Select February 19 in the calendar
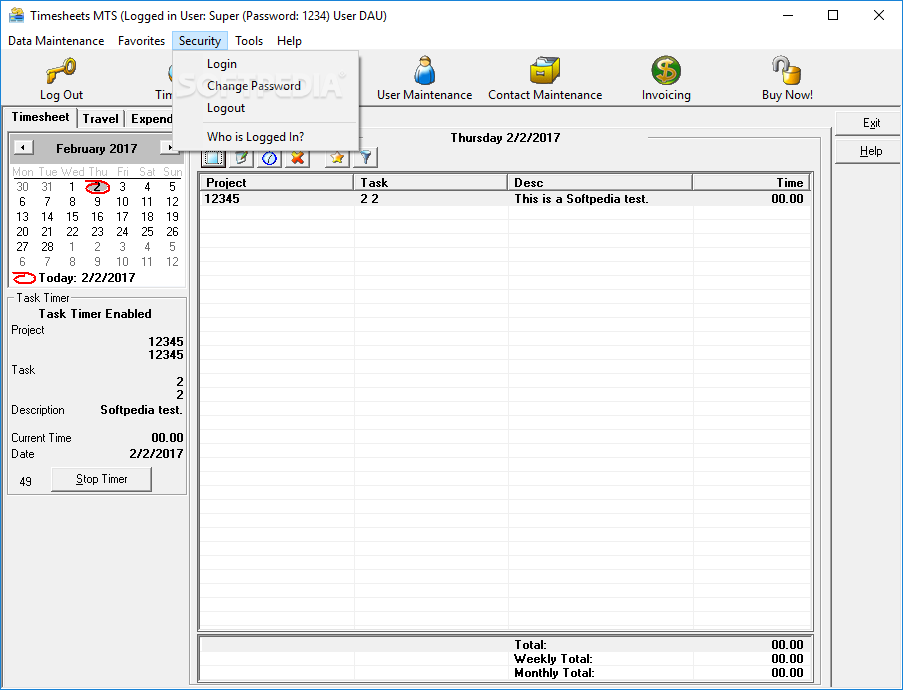The image size is (903, 690). click(x=172, y=217)
